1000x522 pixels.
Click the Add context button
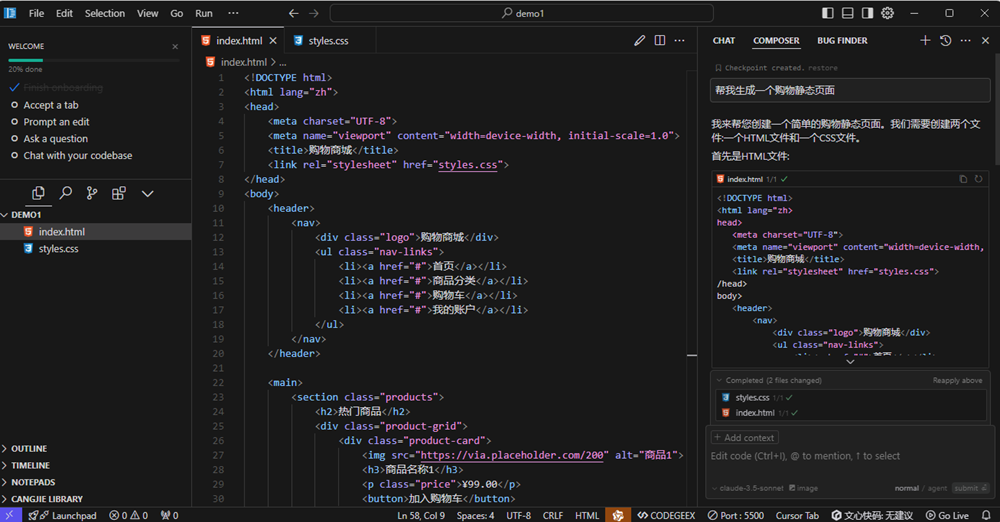coord(744,437)
